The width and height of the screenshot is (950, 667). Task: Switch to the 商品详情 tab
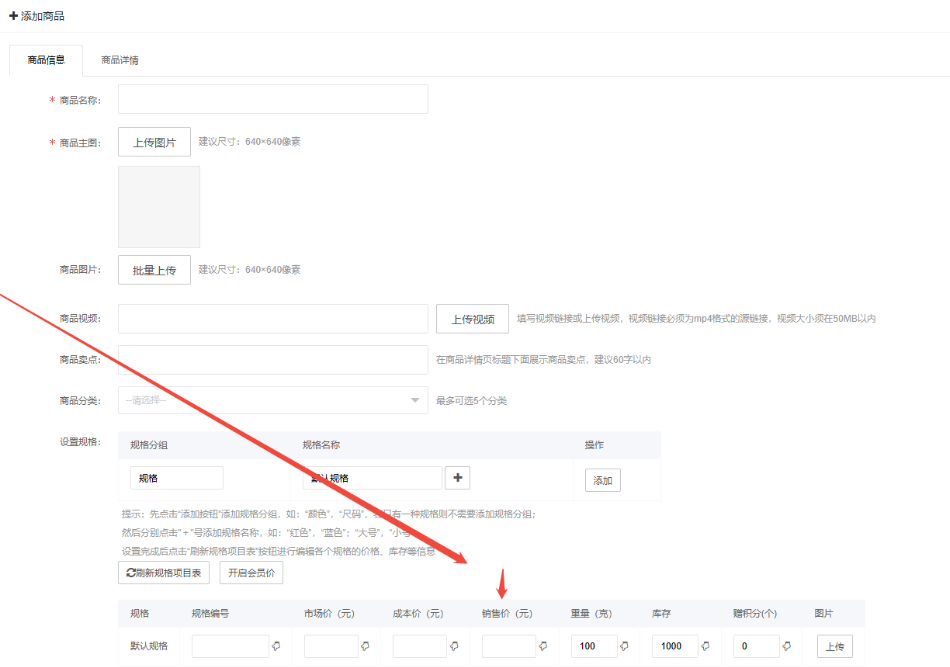pos(120,60)
